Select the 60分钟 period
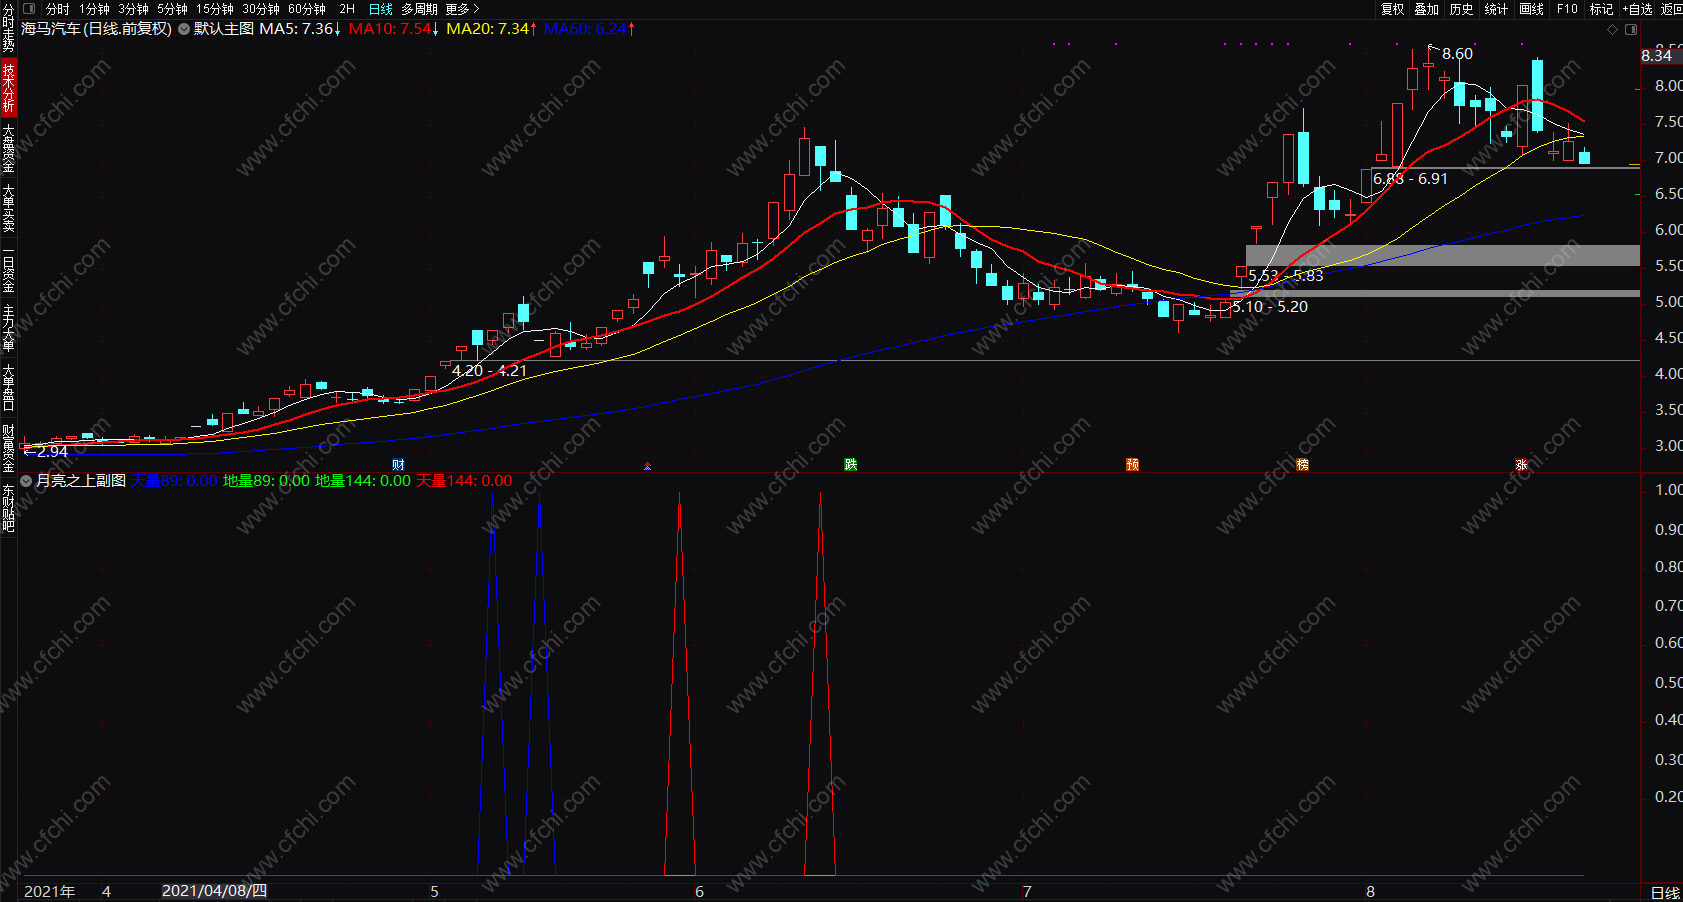The image size is (1683, 902). click(x=307, y=9)
